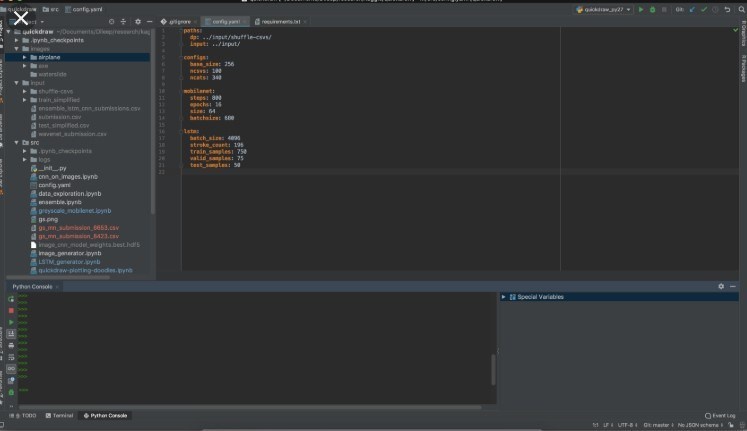Show Git history clock icon

click(x=716, y=10)
